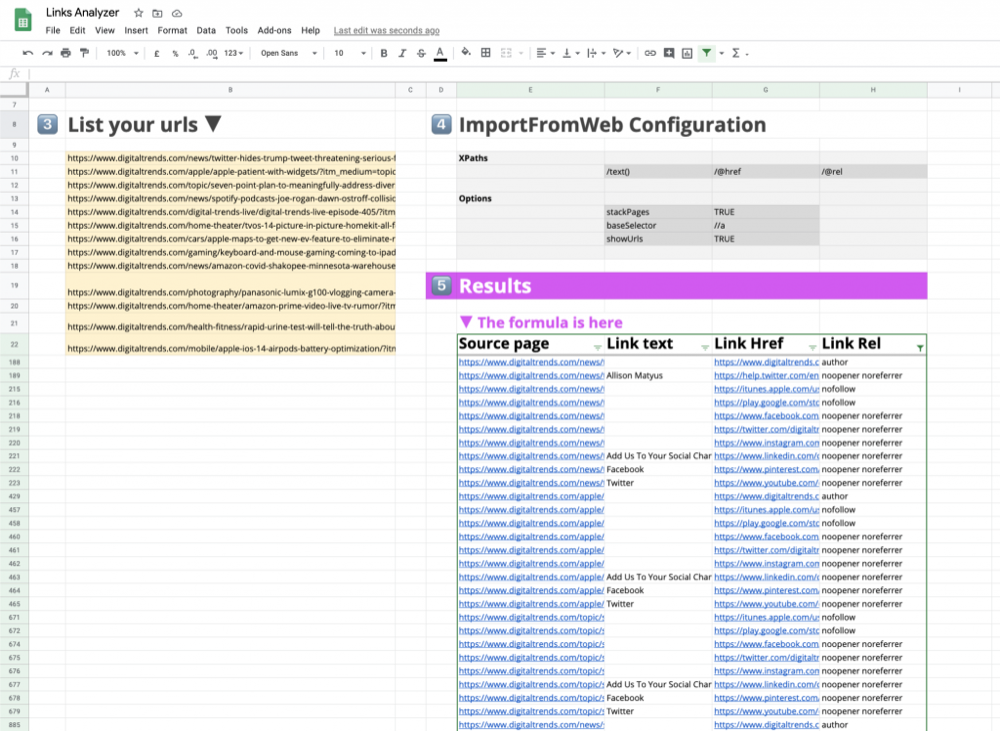The height and width of the screenshot is (731, 1000).
Task: Toggle italic formatting
Action: click(x=402, y=54)
